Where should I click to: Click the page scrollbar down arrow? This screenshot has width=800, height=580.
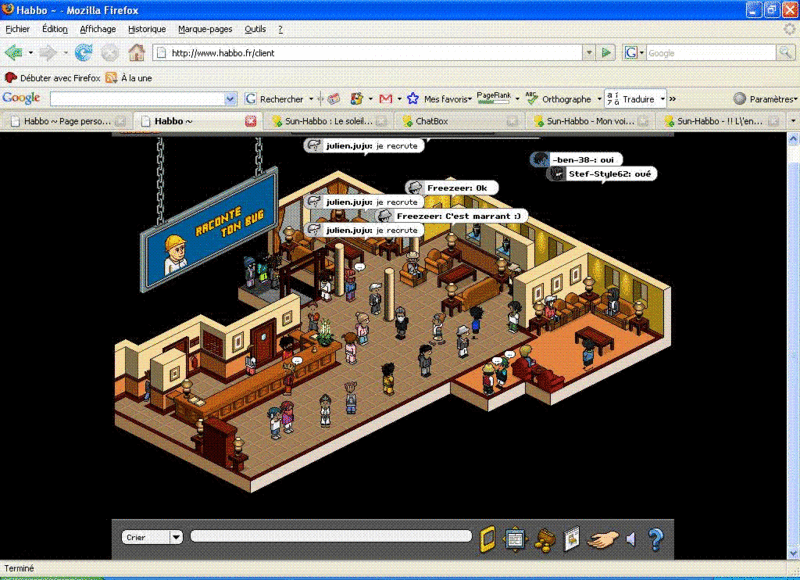tap(793, 553)
